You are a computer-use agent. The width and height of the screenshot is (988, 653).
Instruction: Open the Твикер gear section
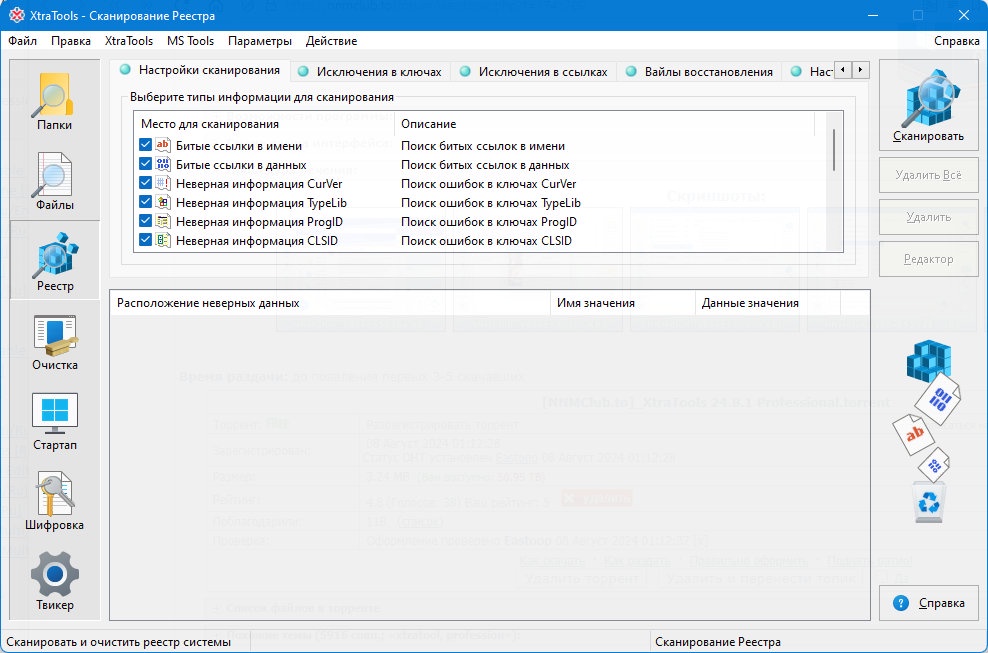coord(55,581)
